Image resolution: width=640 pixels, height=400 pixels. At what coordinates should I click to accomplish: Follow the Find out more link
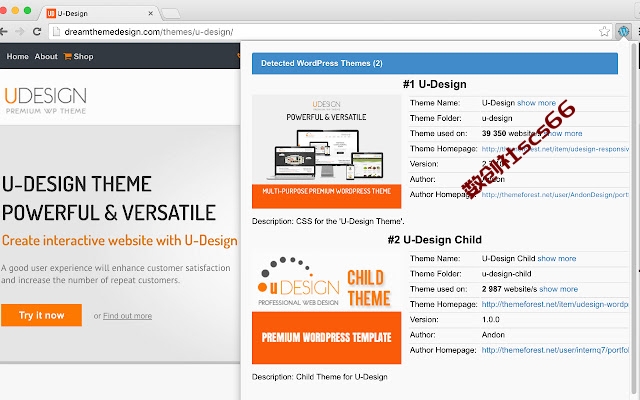[127, 316]
